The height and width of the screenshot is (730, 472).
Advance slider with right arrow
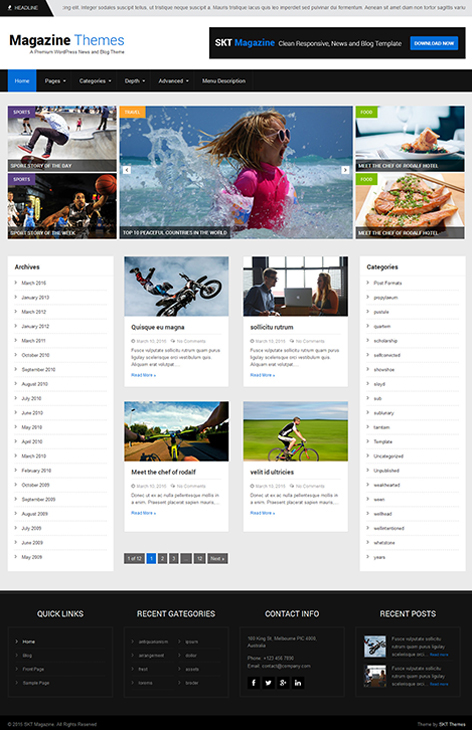click(x=345, y=170)
